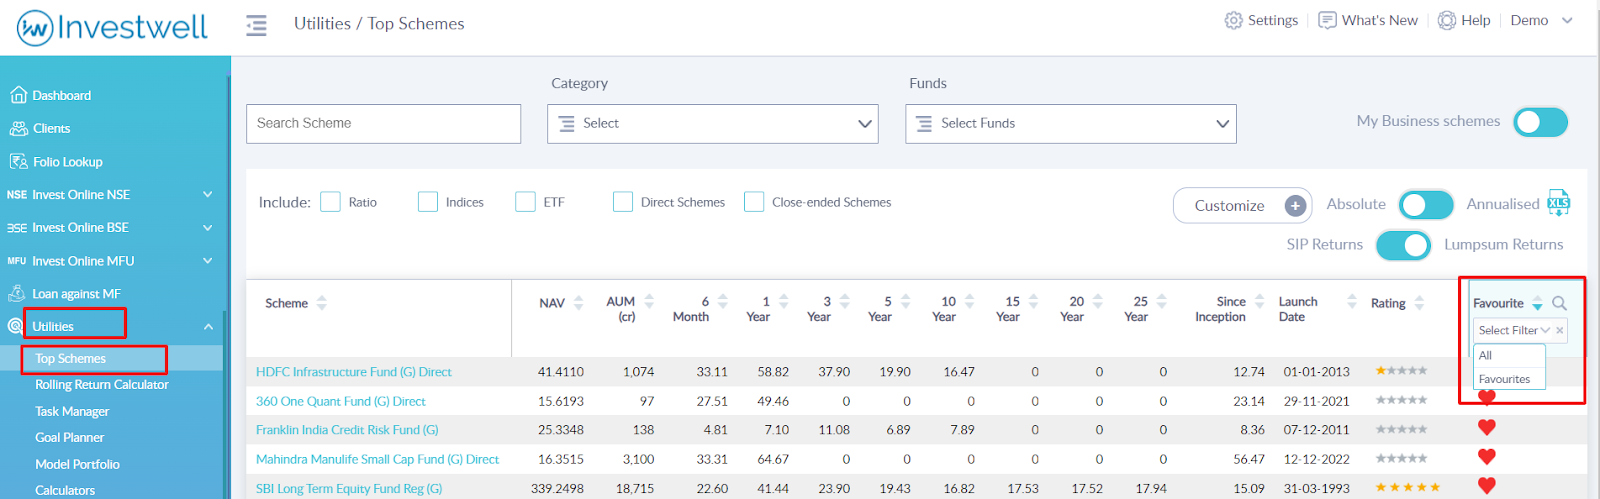Click the Search Scheme input field
1600x499 pixels.
tap(383, 124)
